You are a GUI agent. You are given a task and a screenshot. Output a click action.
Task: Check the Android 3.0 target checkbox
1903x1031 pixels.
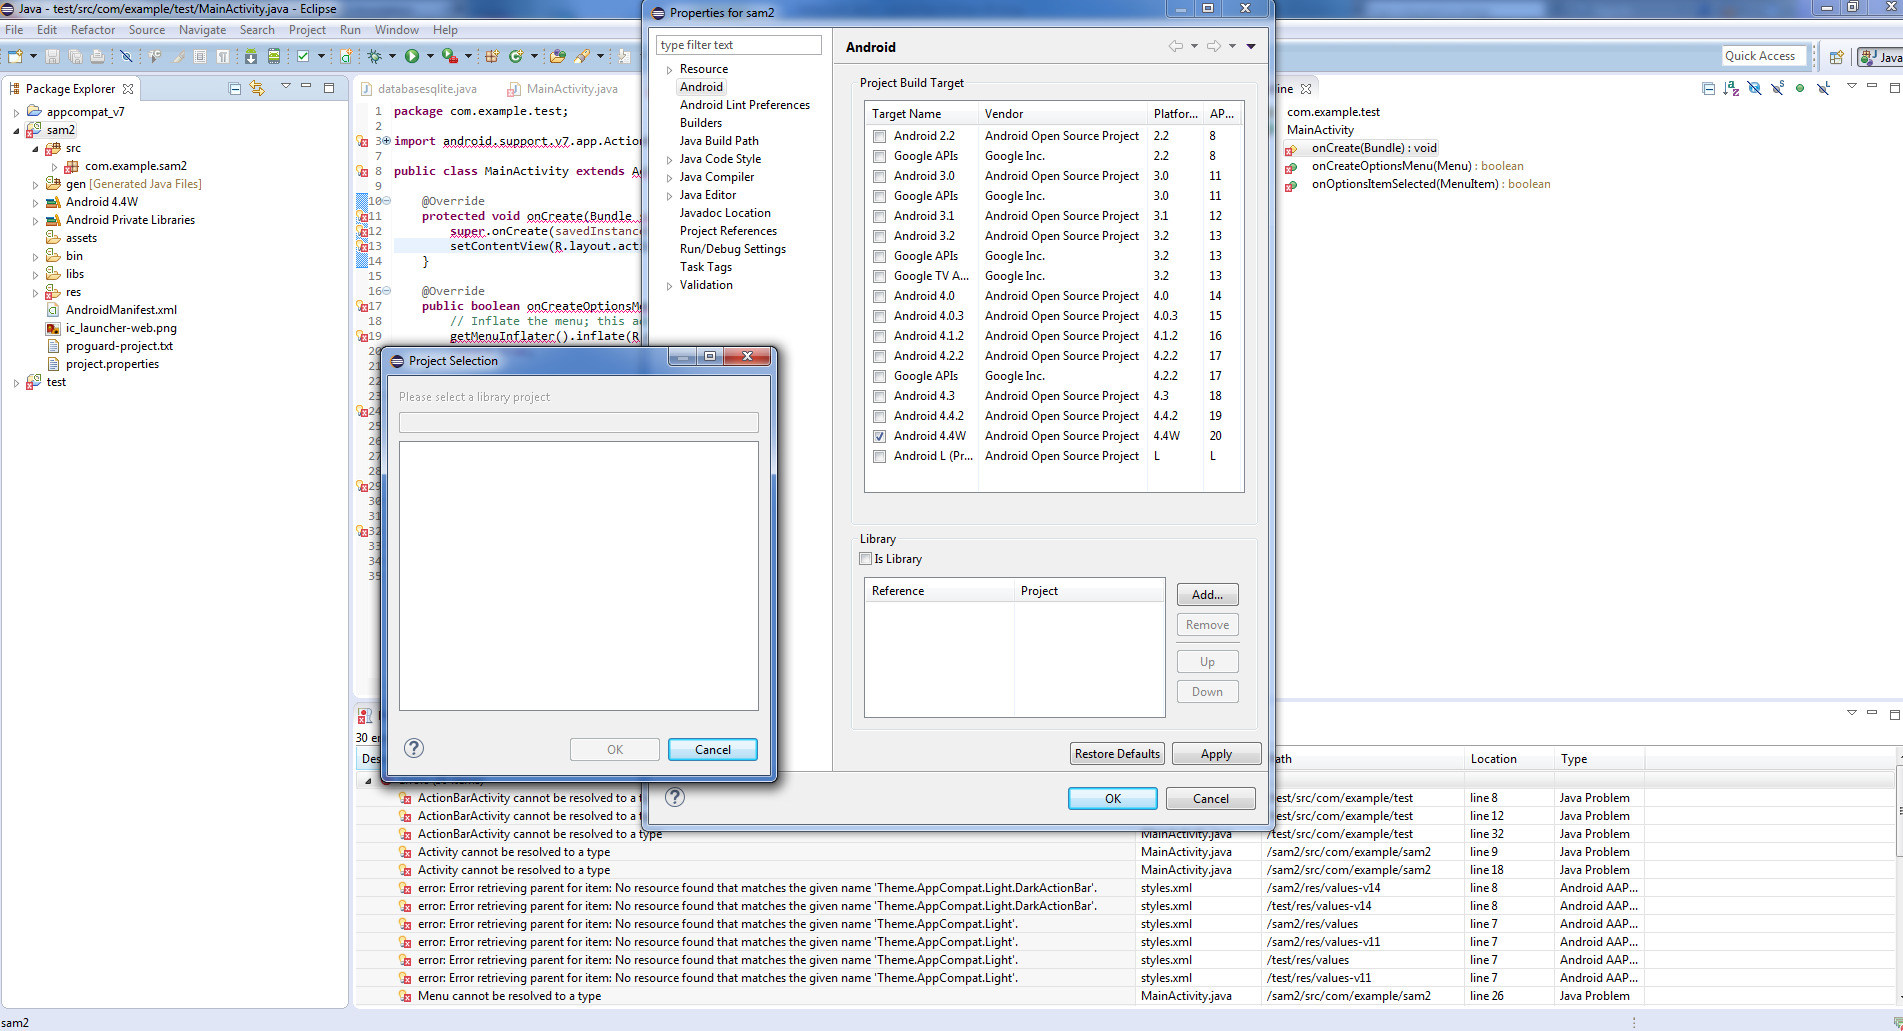click(879, 176)
